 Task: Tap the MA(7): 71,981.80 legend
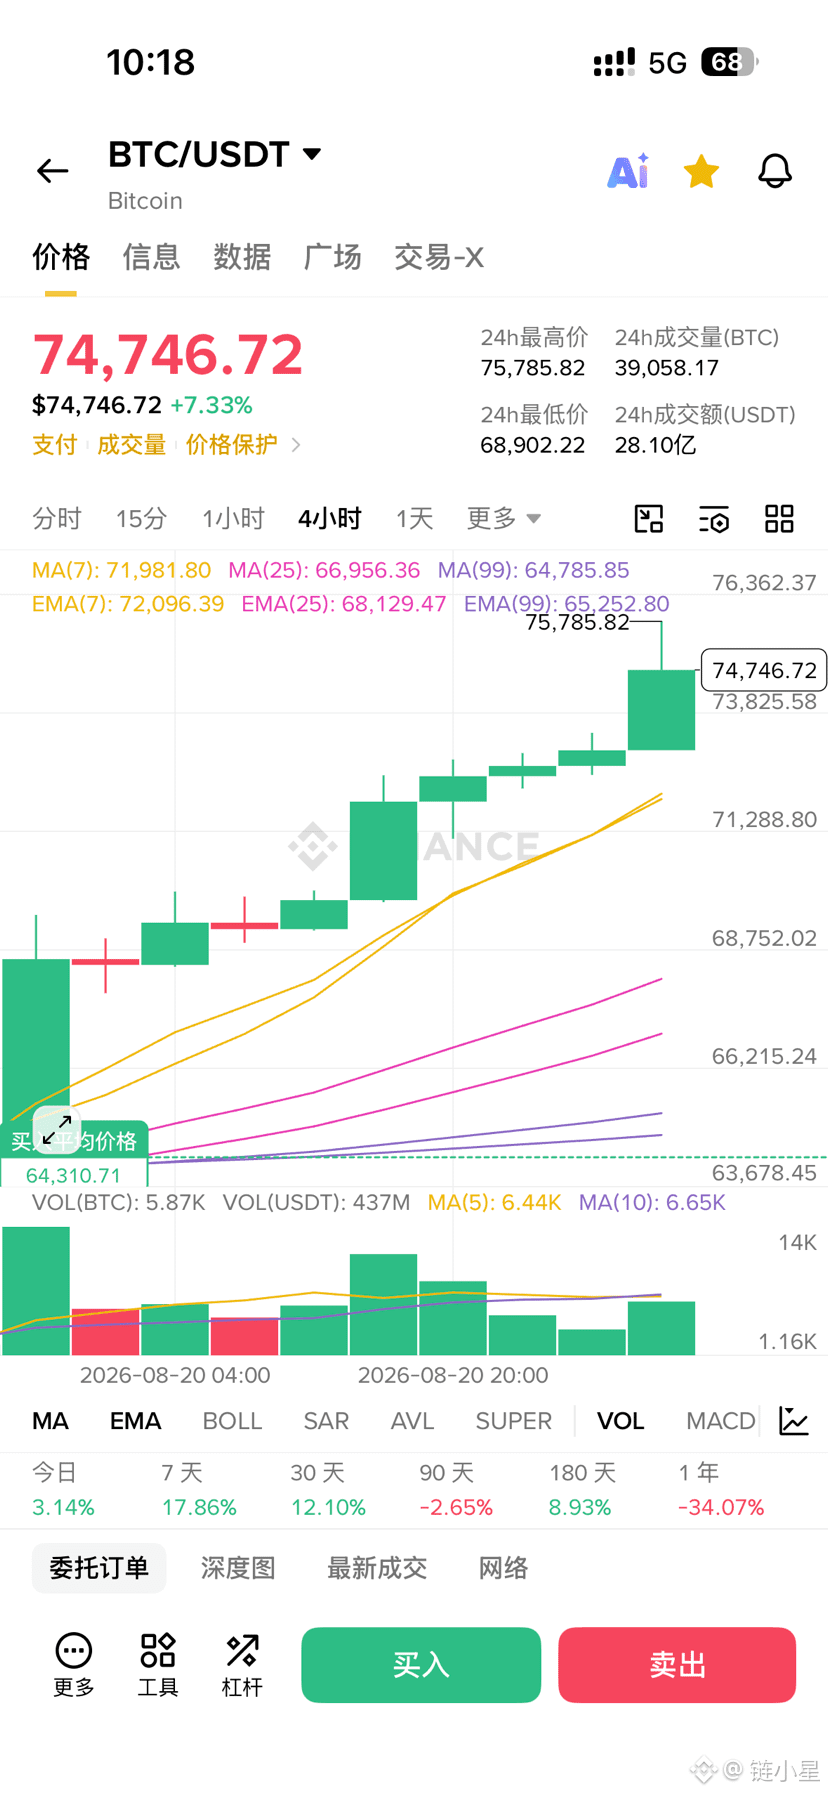pyautogui.click(x=121, y=570)
